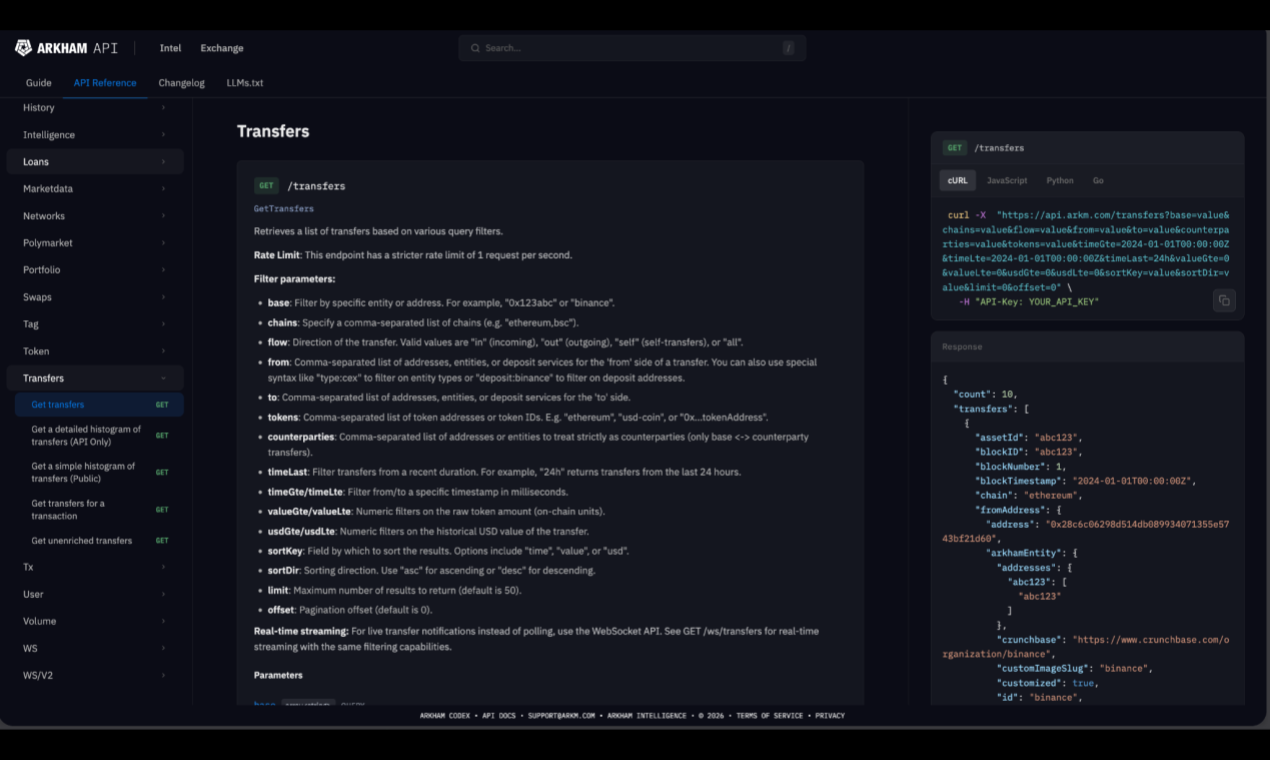Expand the Loans sidebar section
This screenshot has width=1270, height=760.
[x=95, y=162]
